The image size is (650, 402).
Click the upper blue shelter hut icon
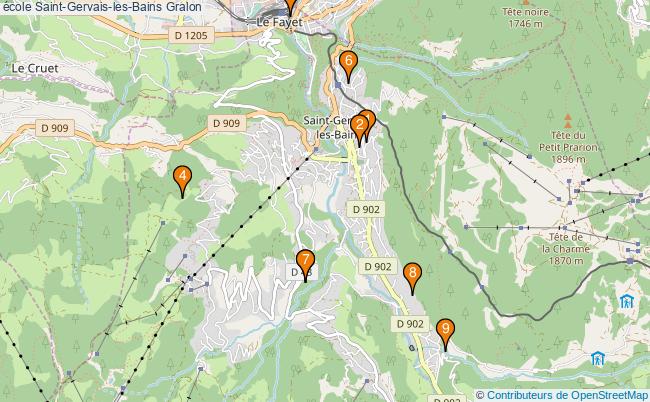pos(626,301)
